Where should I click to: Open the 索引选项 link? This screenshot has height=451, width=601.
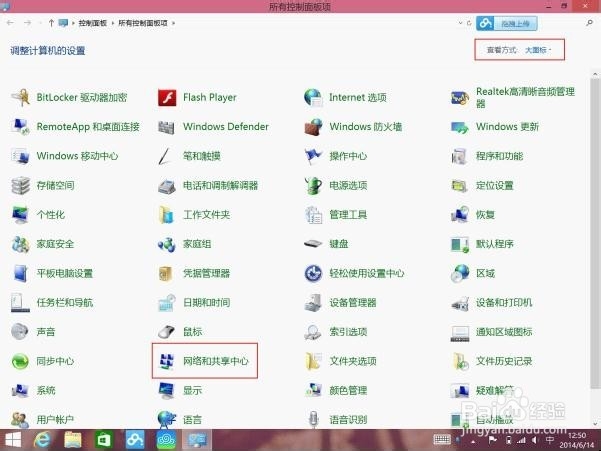[x=348, y=332]
